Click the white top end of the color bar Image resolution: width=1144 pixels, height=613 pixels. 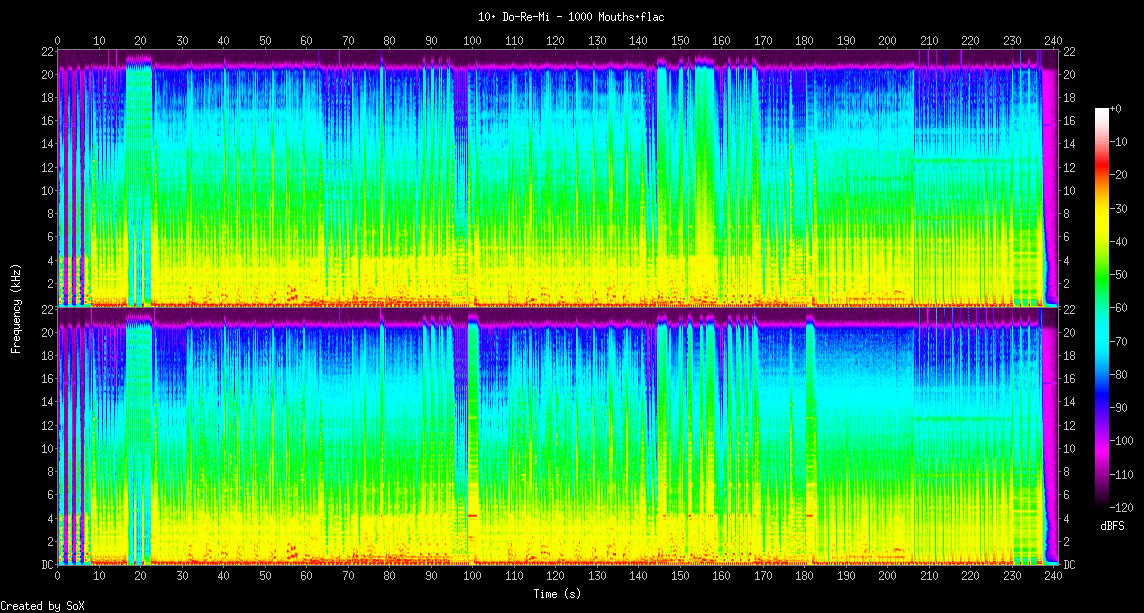pos(1101,111)
